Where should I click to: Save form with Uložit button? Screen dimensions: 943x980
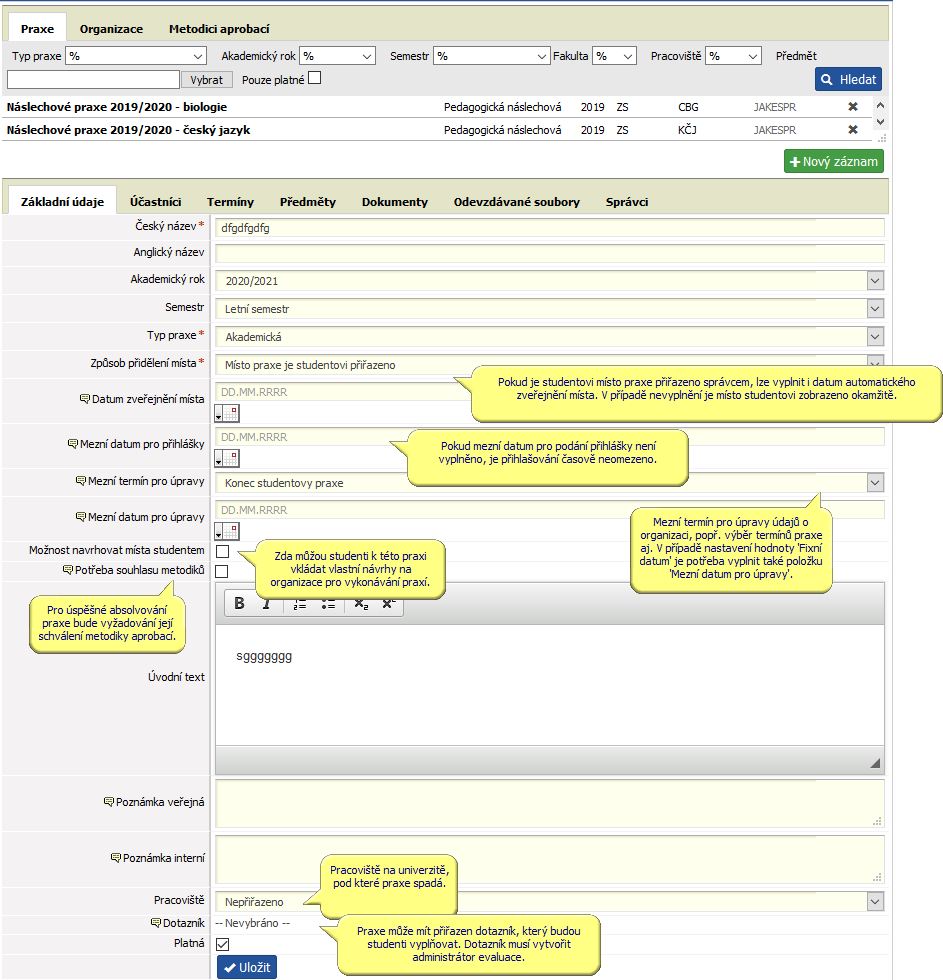247,968
